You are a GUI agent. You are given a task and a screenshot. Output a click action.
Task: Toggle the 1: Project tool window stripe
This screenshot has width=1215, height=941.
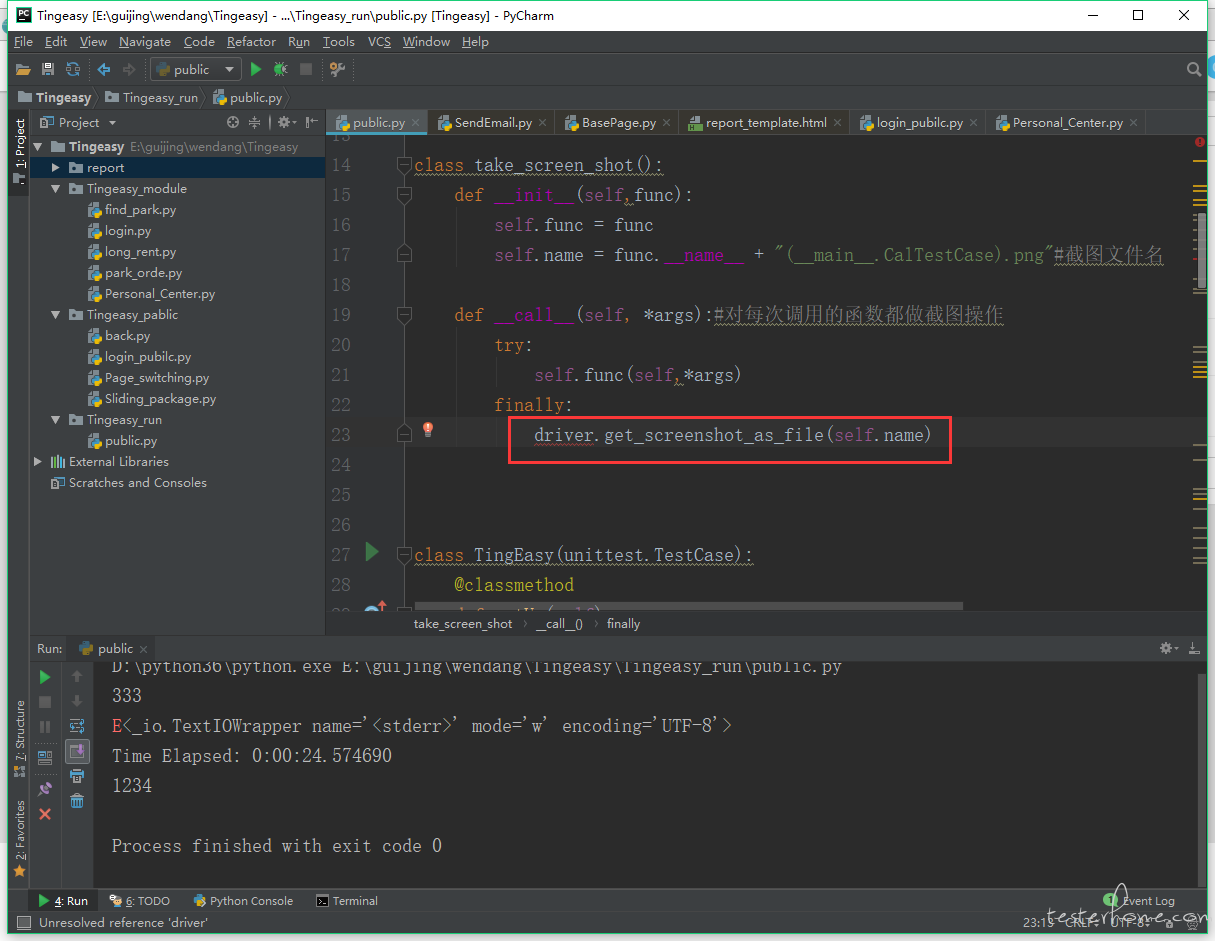19,151
